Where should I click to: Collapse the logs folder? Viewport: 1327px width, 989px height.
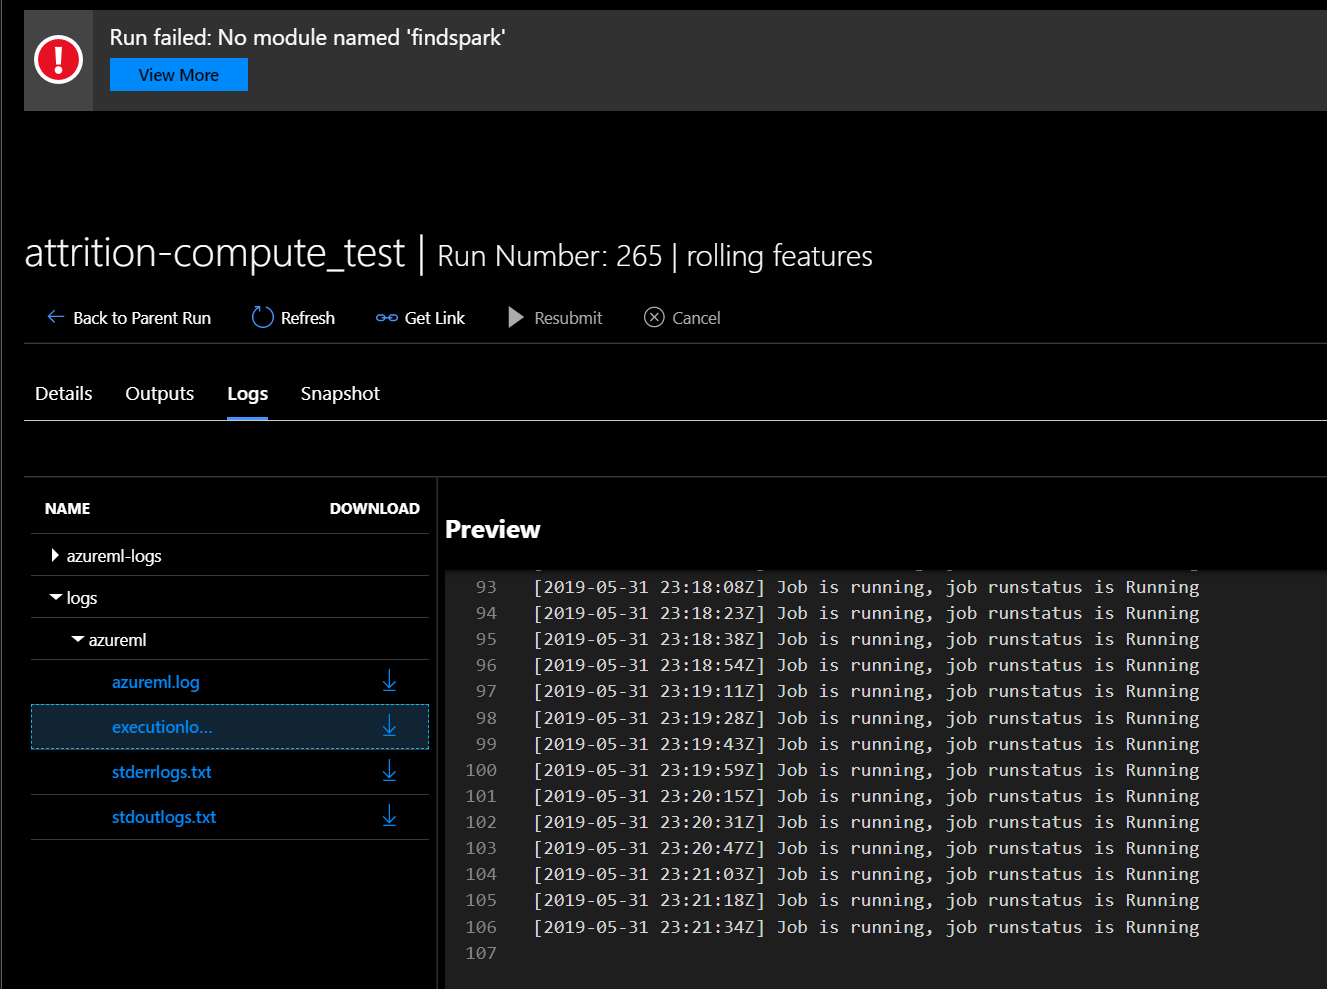56,597
